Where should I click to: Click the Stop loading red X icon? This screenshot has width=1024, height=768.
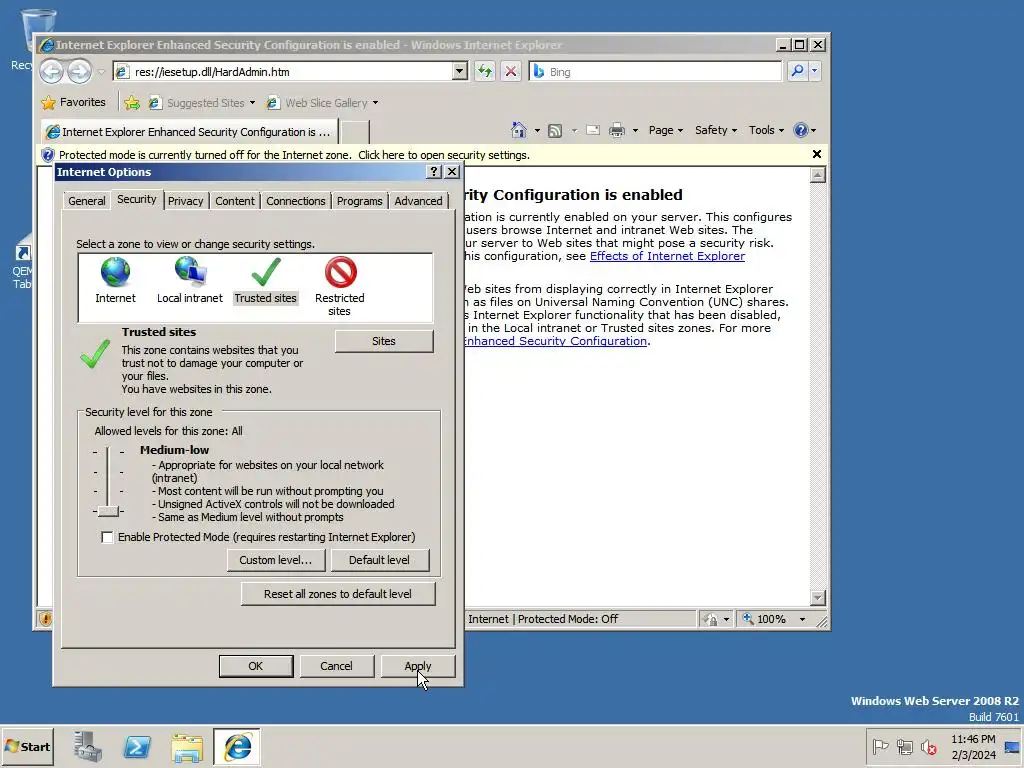coord(511,71)
